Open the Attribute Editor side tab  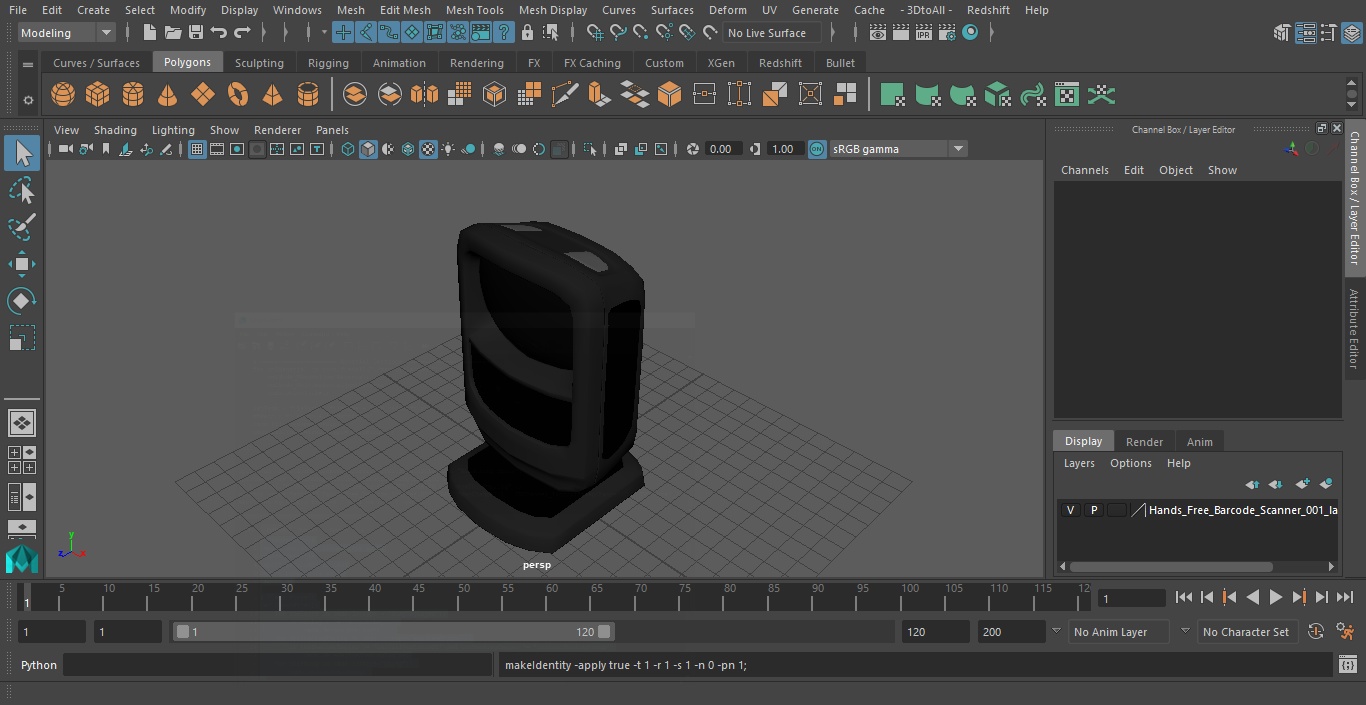1354,328
